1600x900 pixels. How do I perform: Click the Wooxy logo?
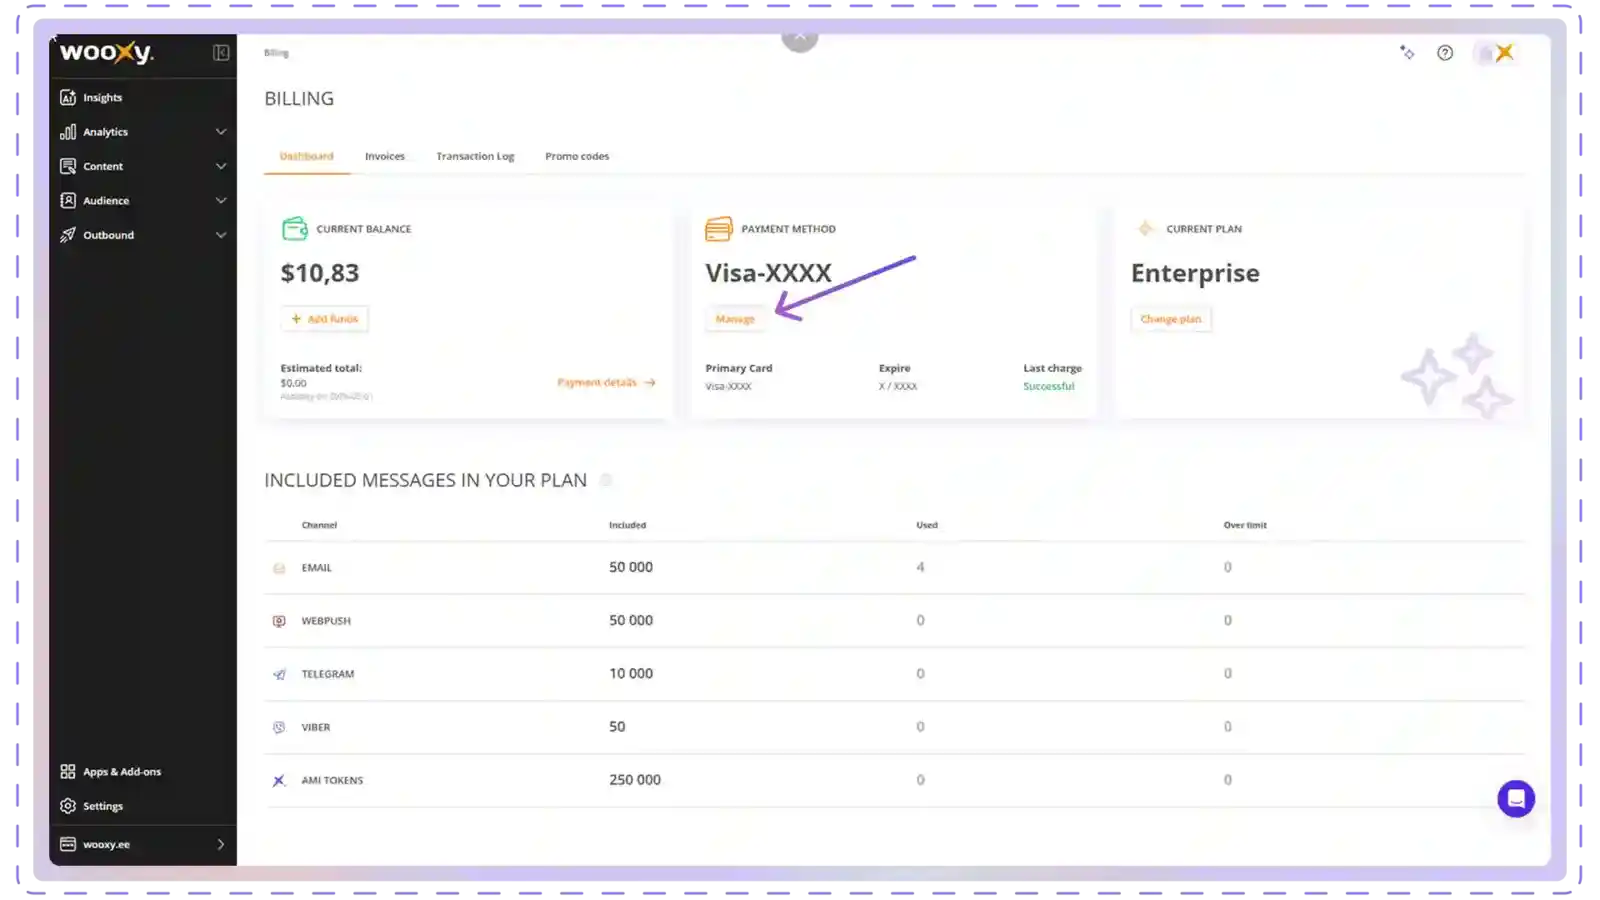tap(106, 53)
